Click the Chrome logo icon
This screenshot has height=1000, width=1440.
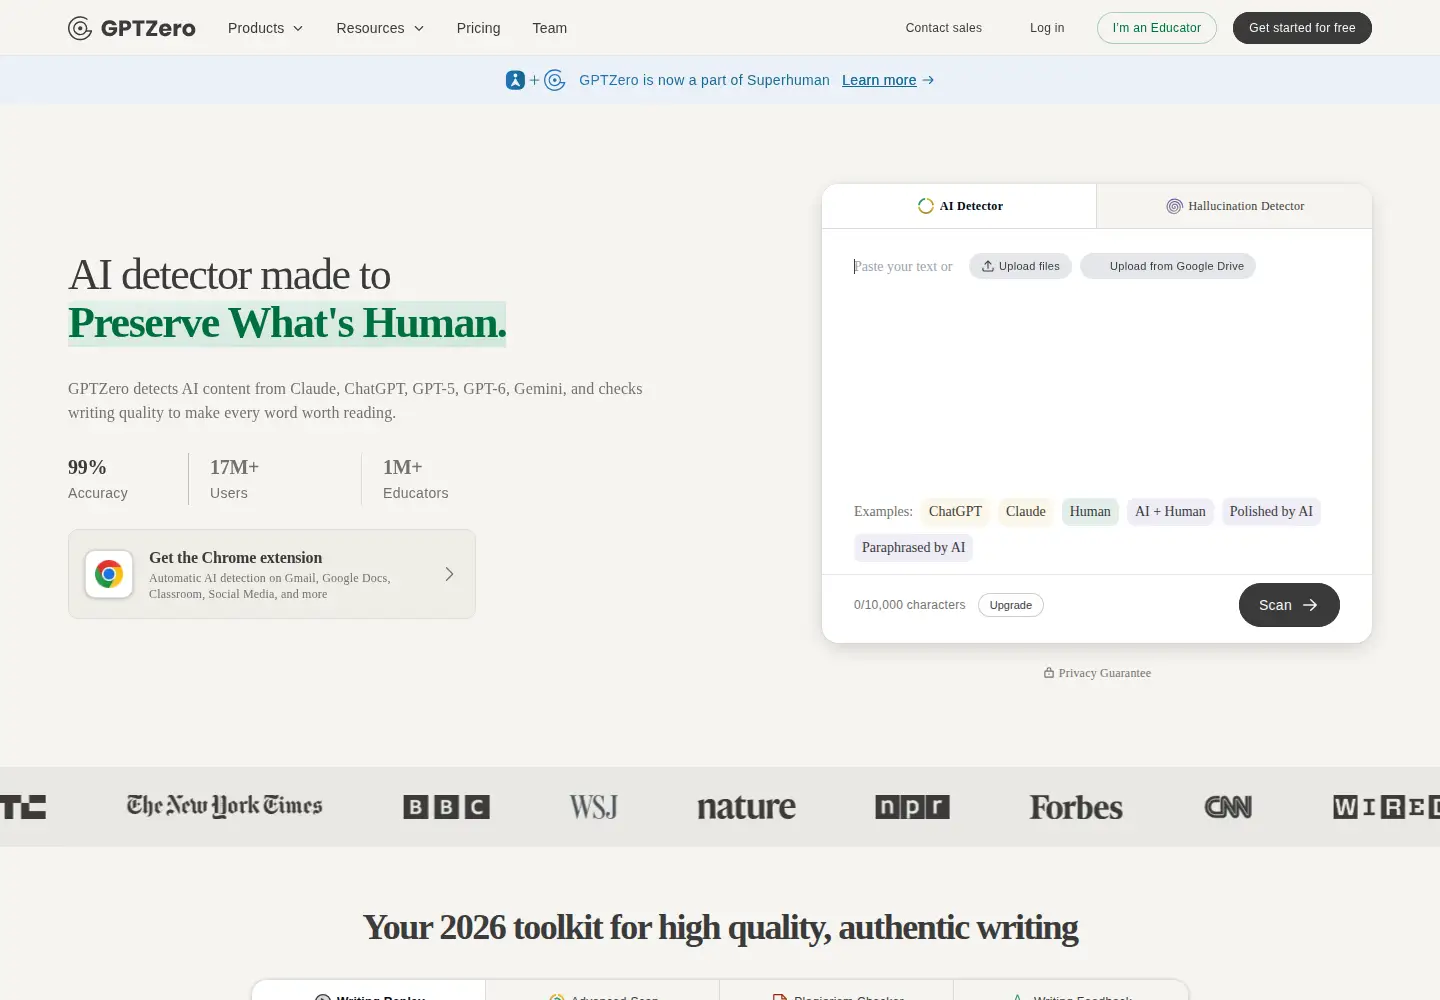click(x=109, y=574)
